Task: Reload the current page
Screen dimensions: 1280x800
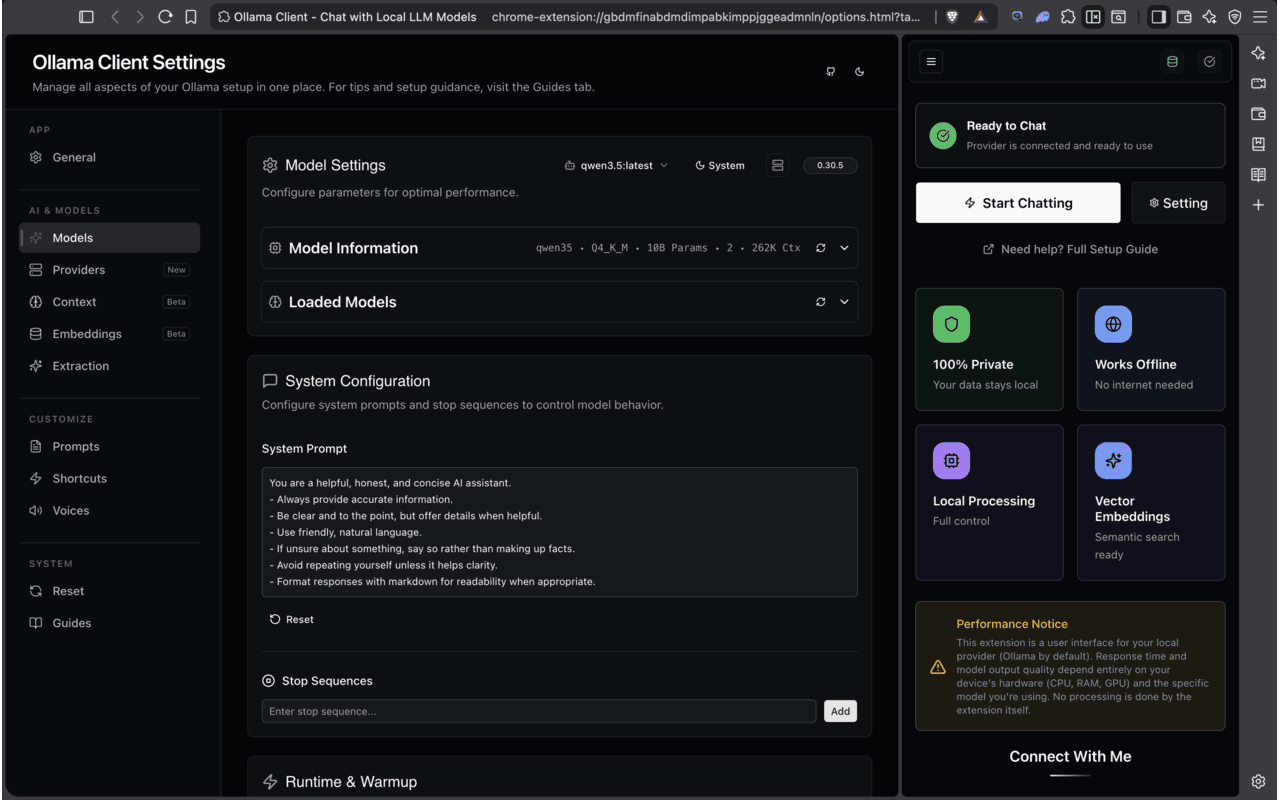Action: click(x=165, y=17)
